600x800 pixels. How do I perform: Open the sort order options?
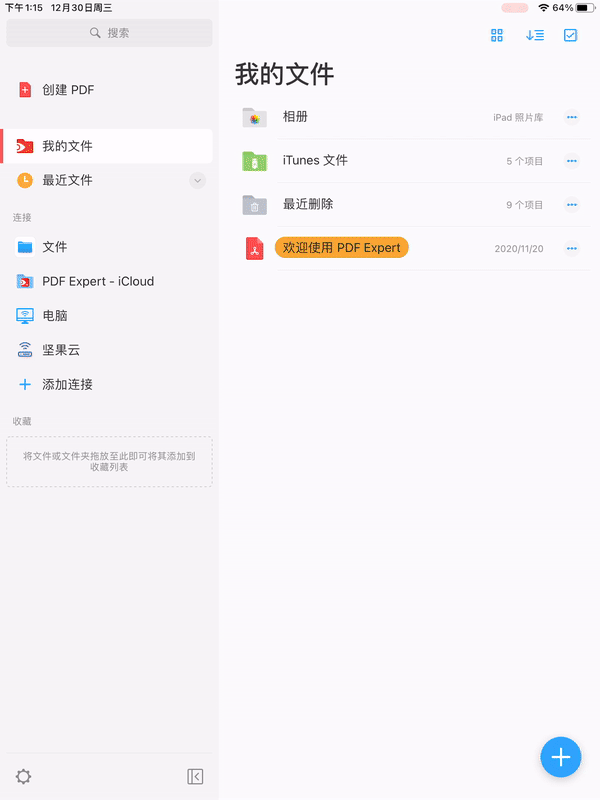pos(535,35)
